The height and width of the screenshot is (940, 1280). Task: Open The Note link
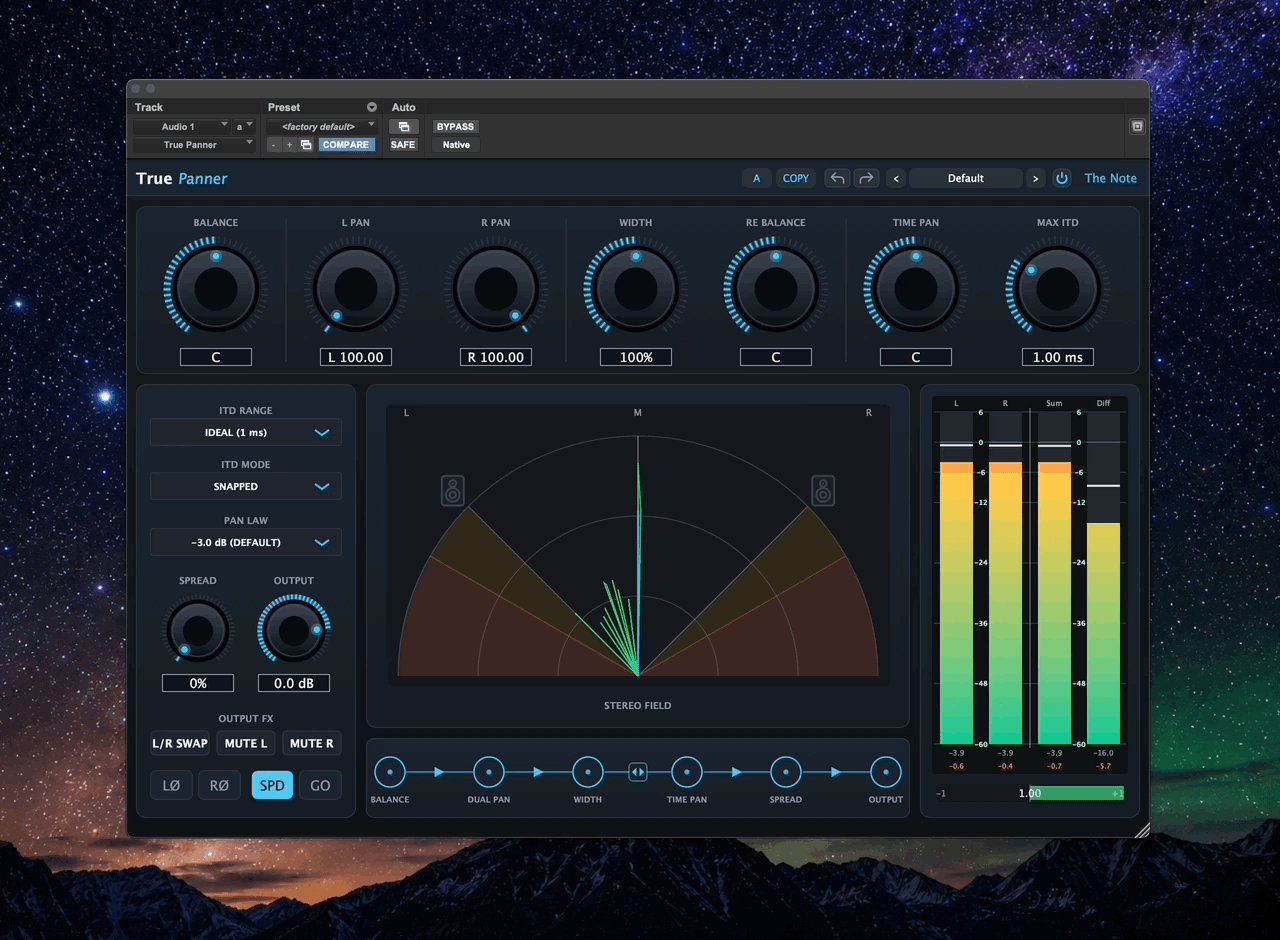coord(1110,178)
